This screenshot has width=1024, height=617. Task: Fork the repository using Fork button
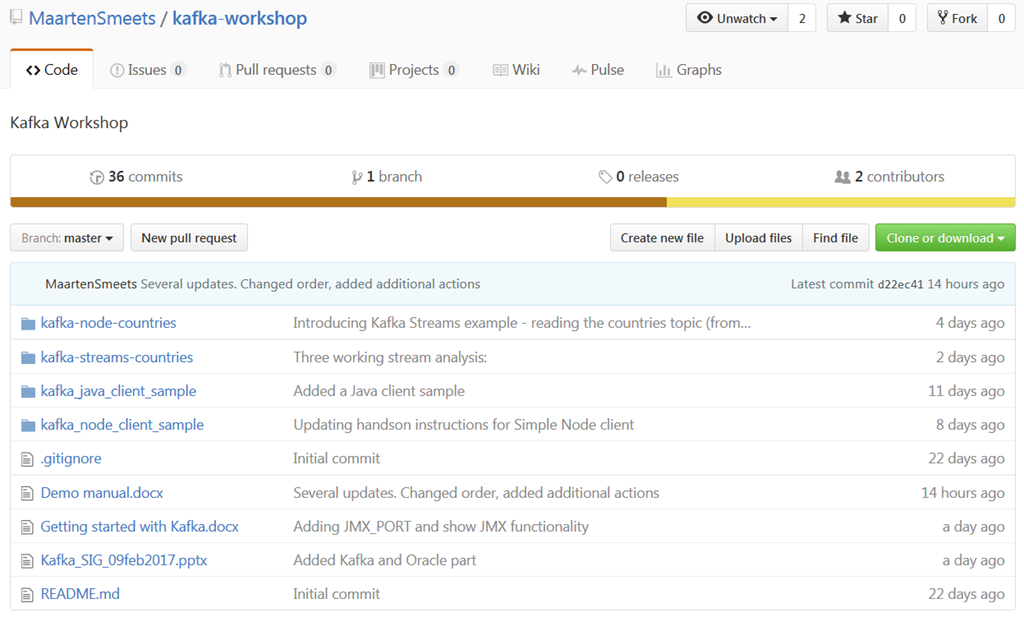coord(957,18)
